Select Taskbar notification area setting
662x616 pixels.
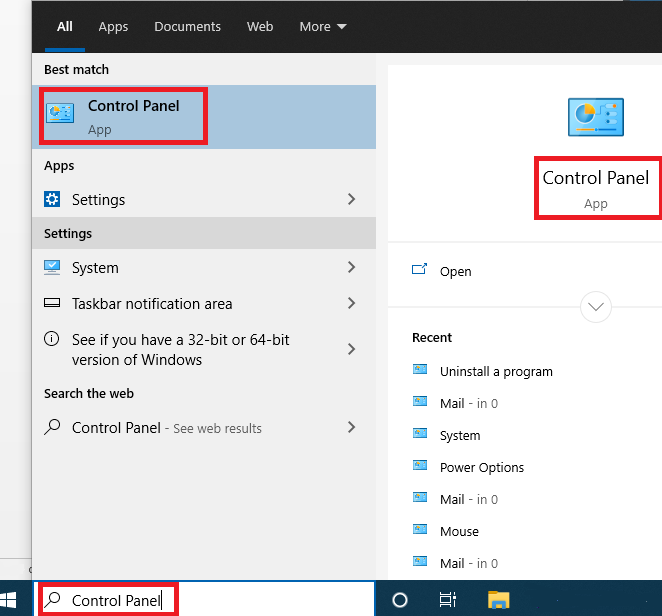[152, 304]
